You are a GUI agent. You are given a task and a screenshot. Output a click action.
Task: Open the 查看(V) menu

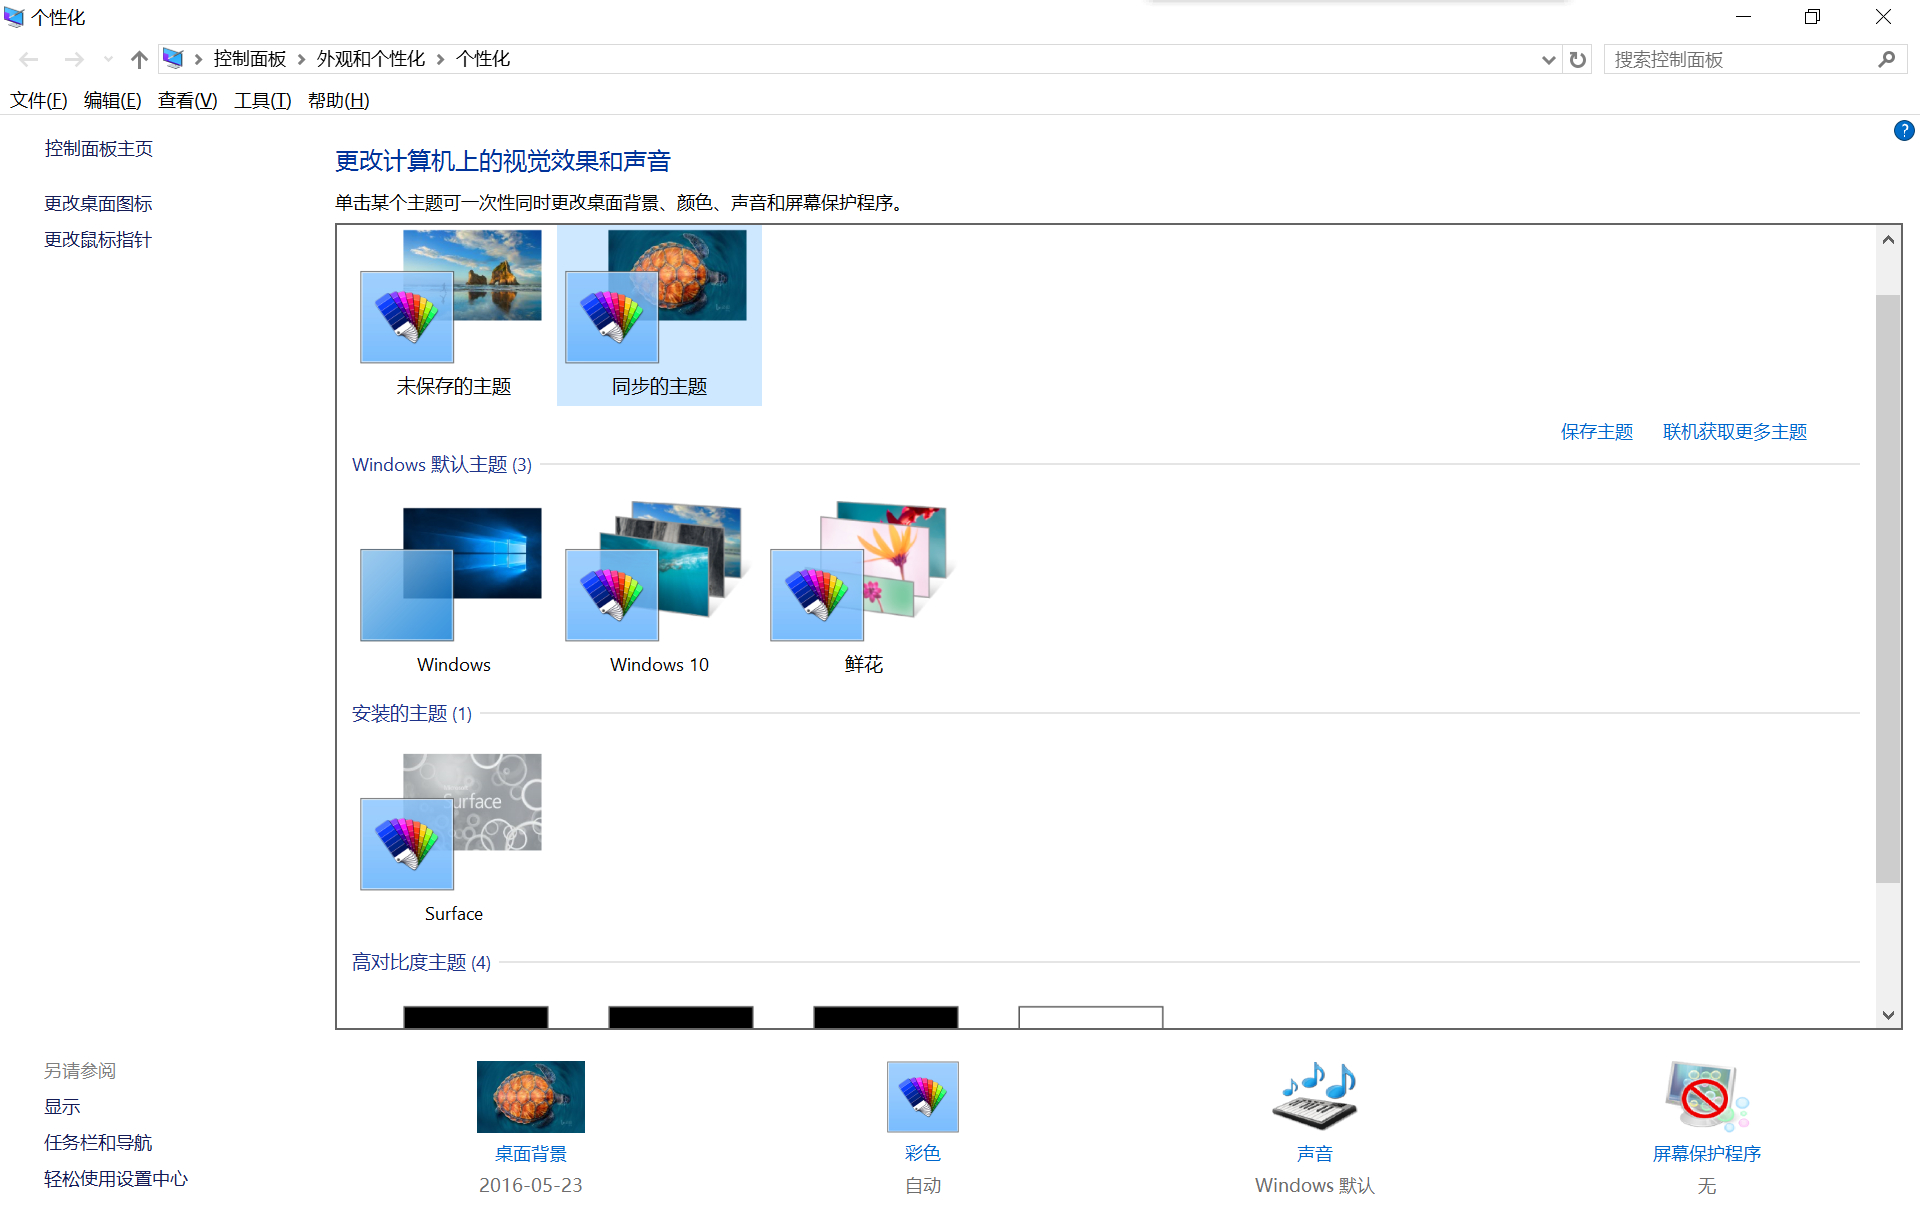[187, 101]
